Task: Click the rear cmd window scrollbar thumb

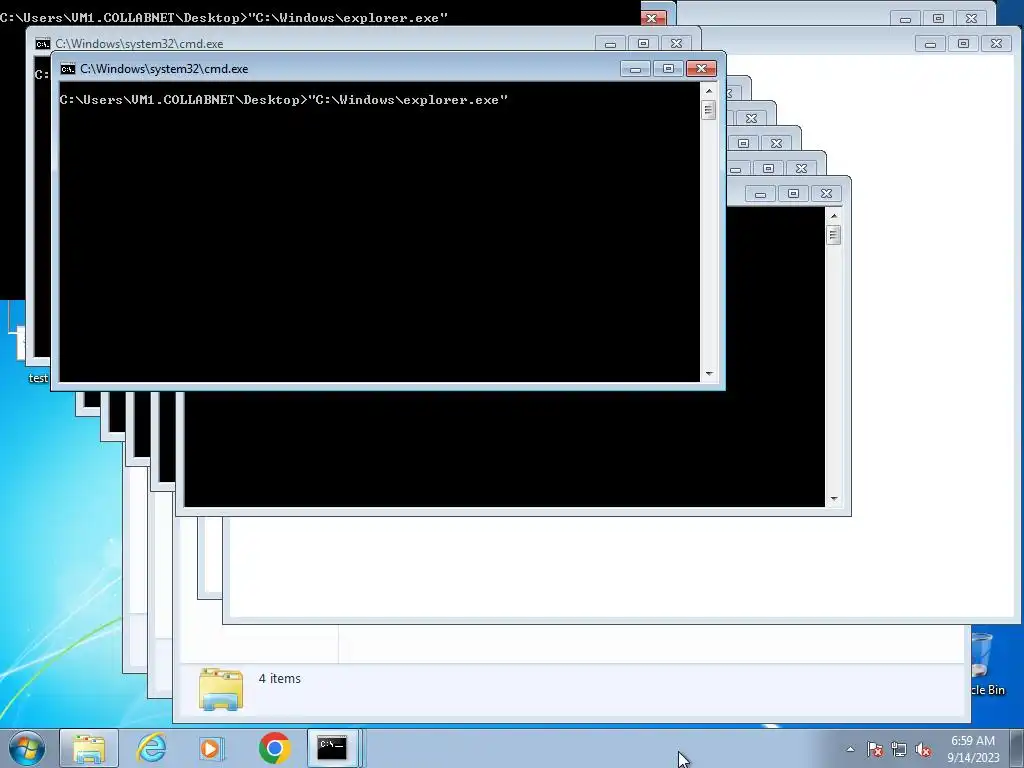Action: 834,234
